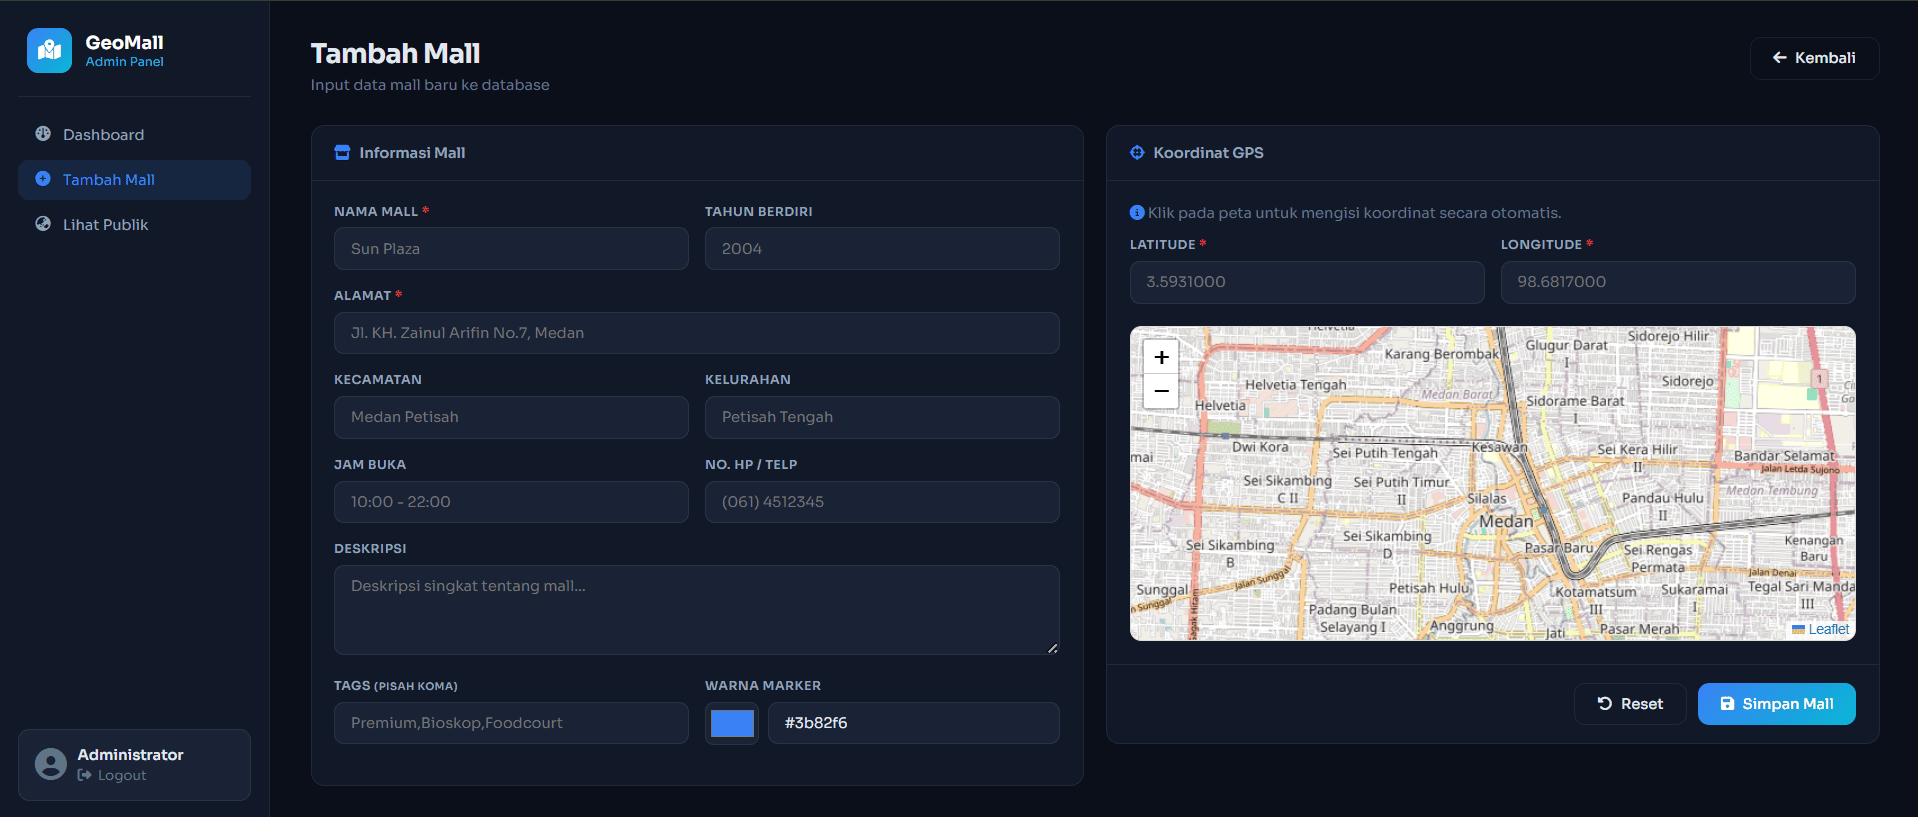Viewport: 1918px width, 817px height.
Task: Focus the Nama Mall input field
Action: point(511,248)
